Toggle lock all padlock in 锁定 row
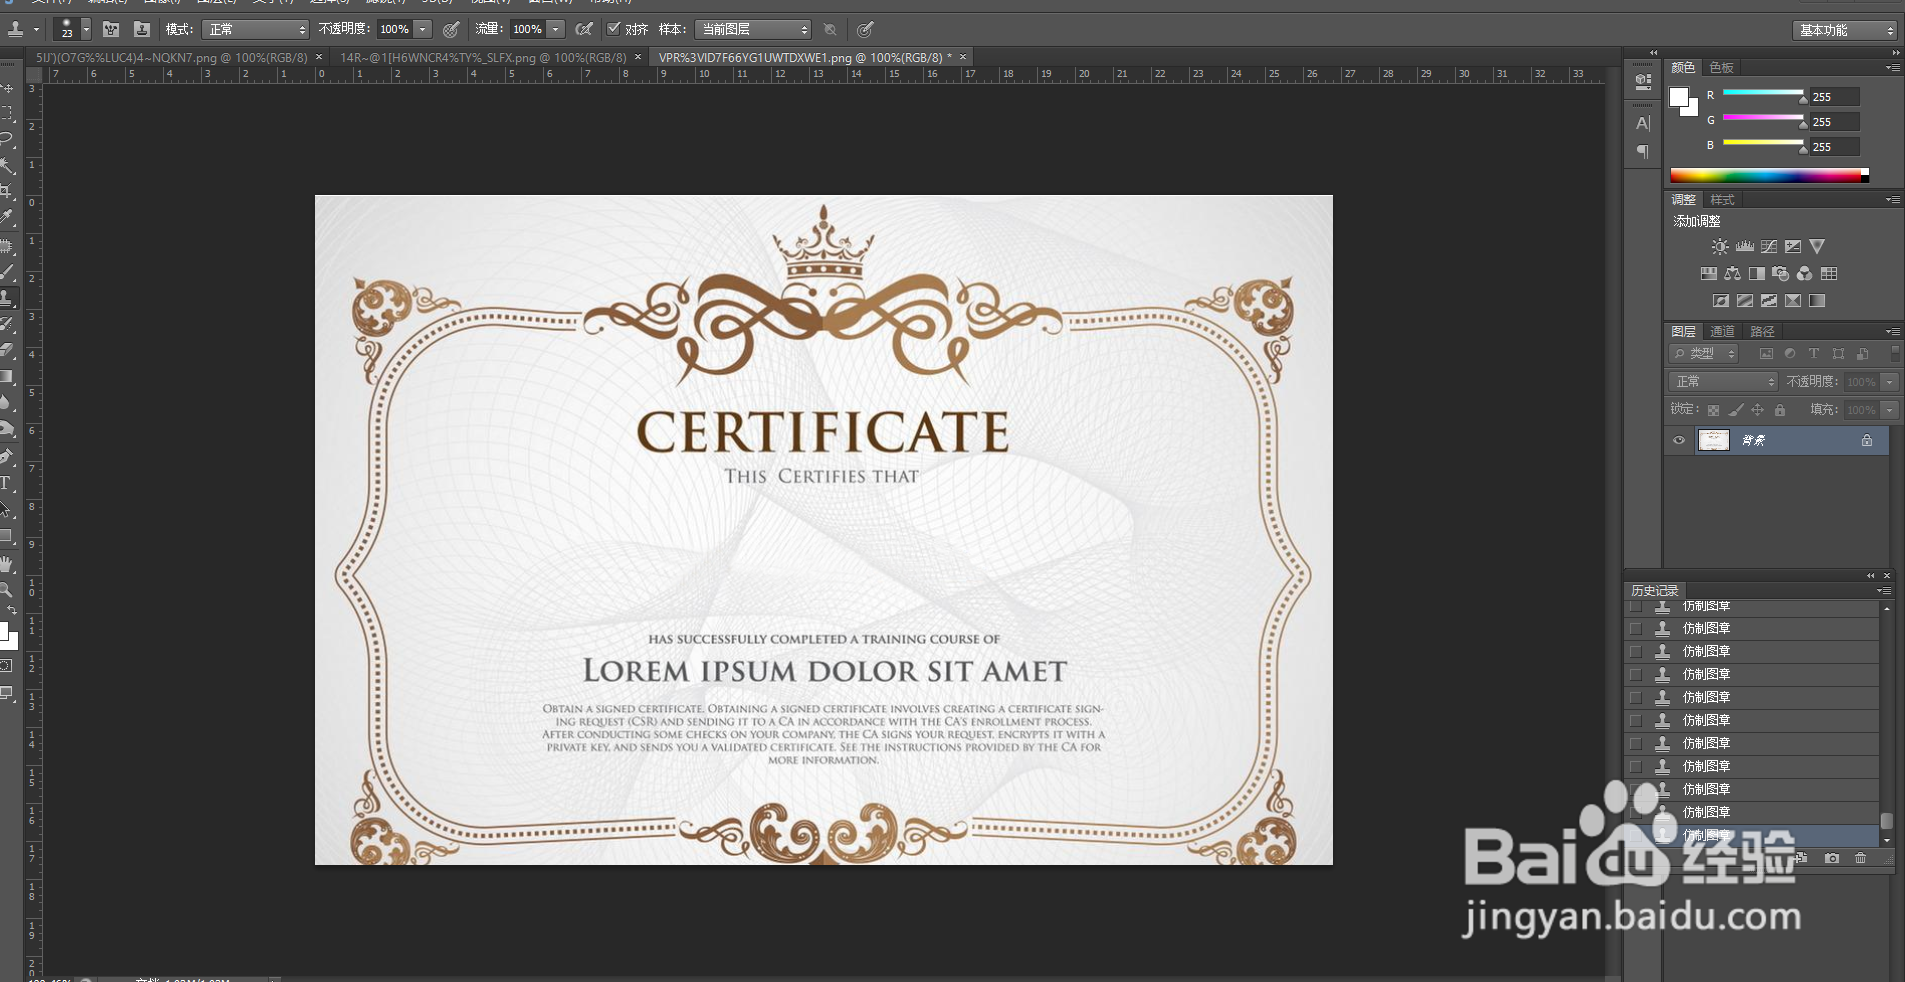 point(1780,410)
